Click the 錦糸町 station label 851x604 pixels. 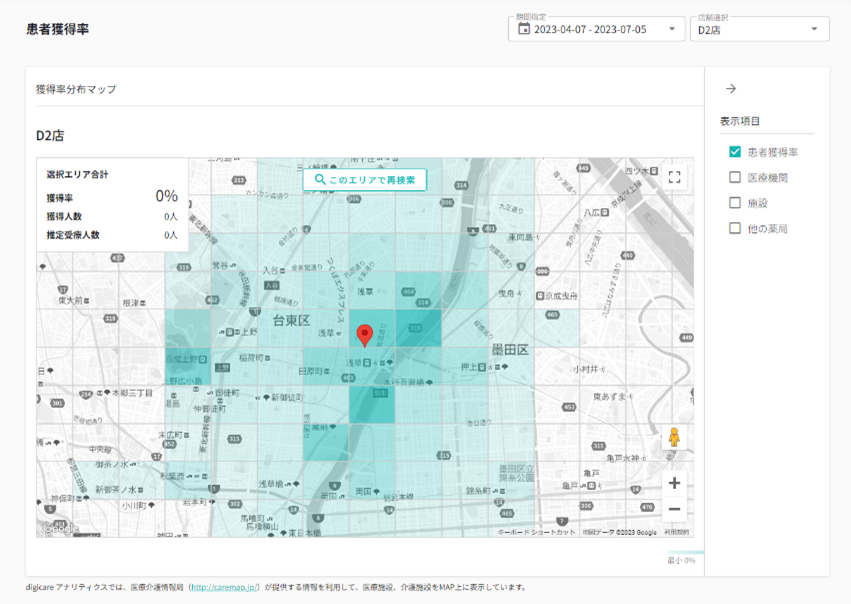[478, 491]
